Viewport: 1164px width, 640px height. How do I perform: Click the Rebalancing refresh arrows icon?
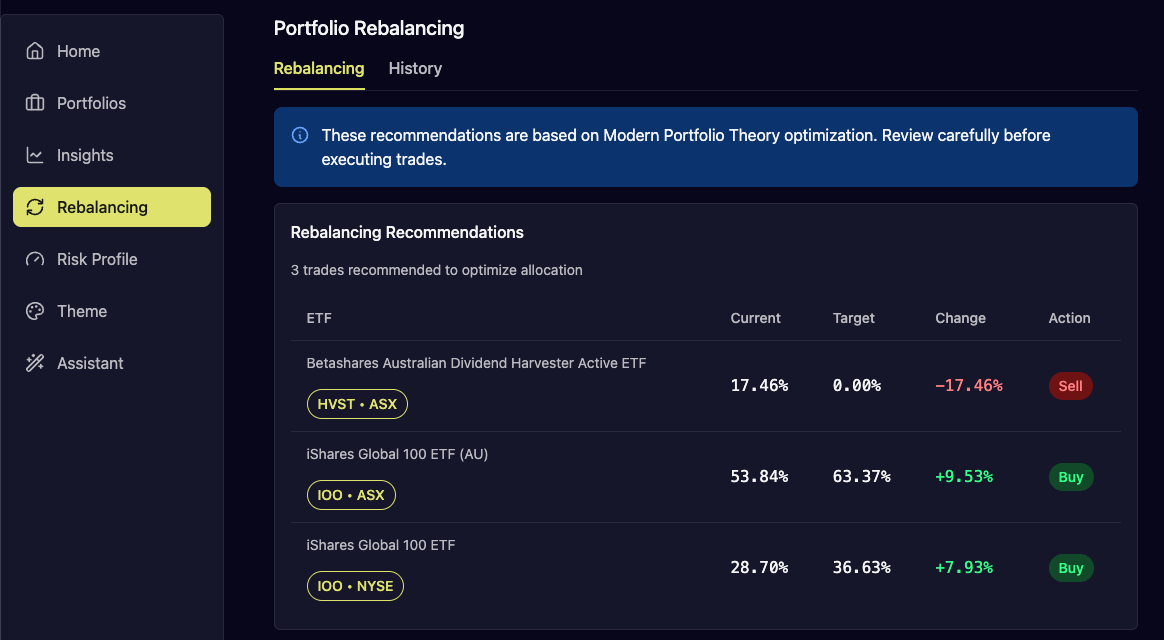pyautogui.click(x=35, y=206)
